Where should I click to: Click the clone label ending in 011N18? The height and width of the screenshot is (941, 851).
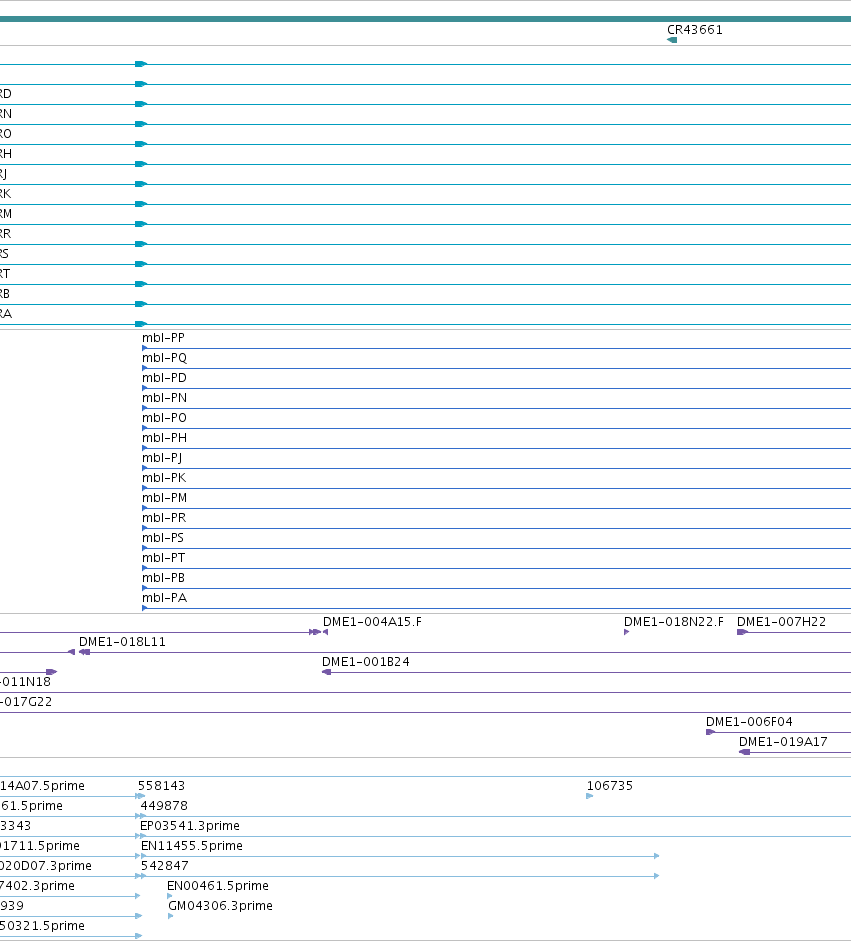pyautogui.click(x=25, y=682)
